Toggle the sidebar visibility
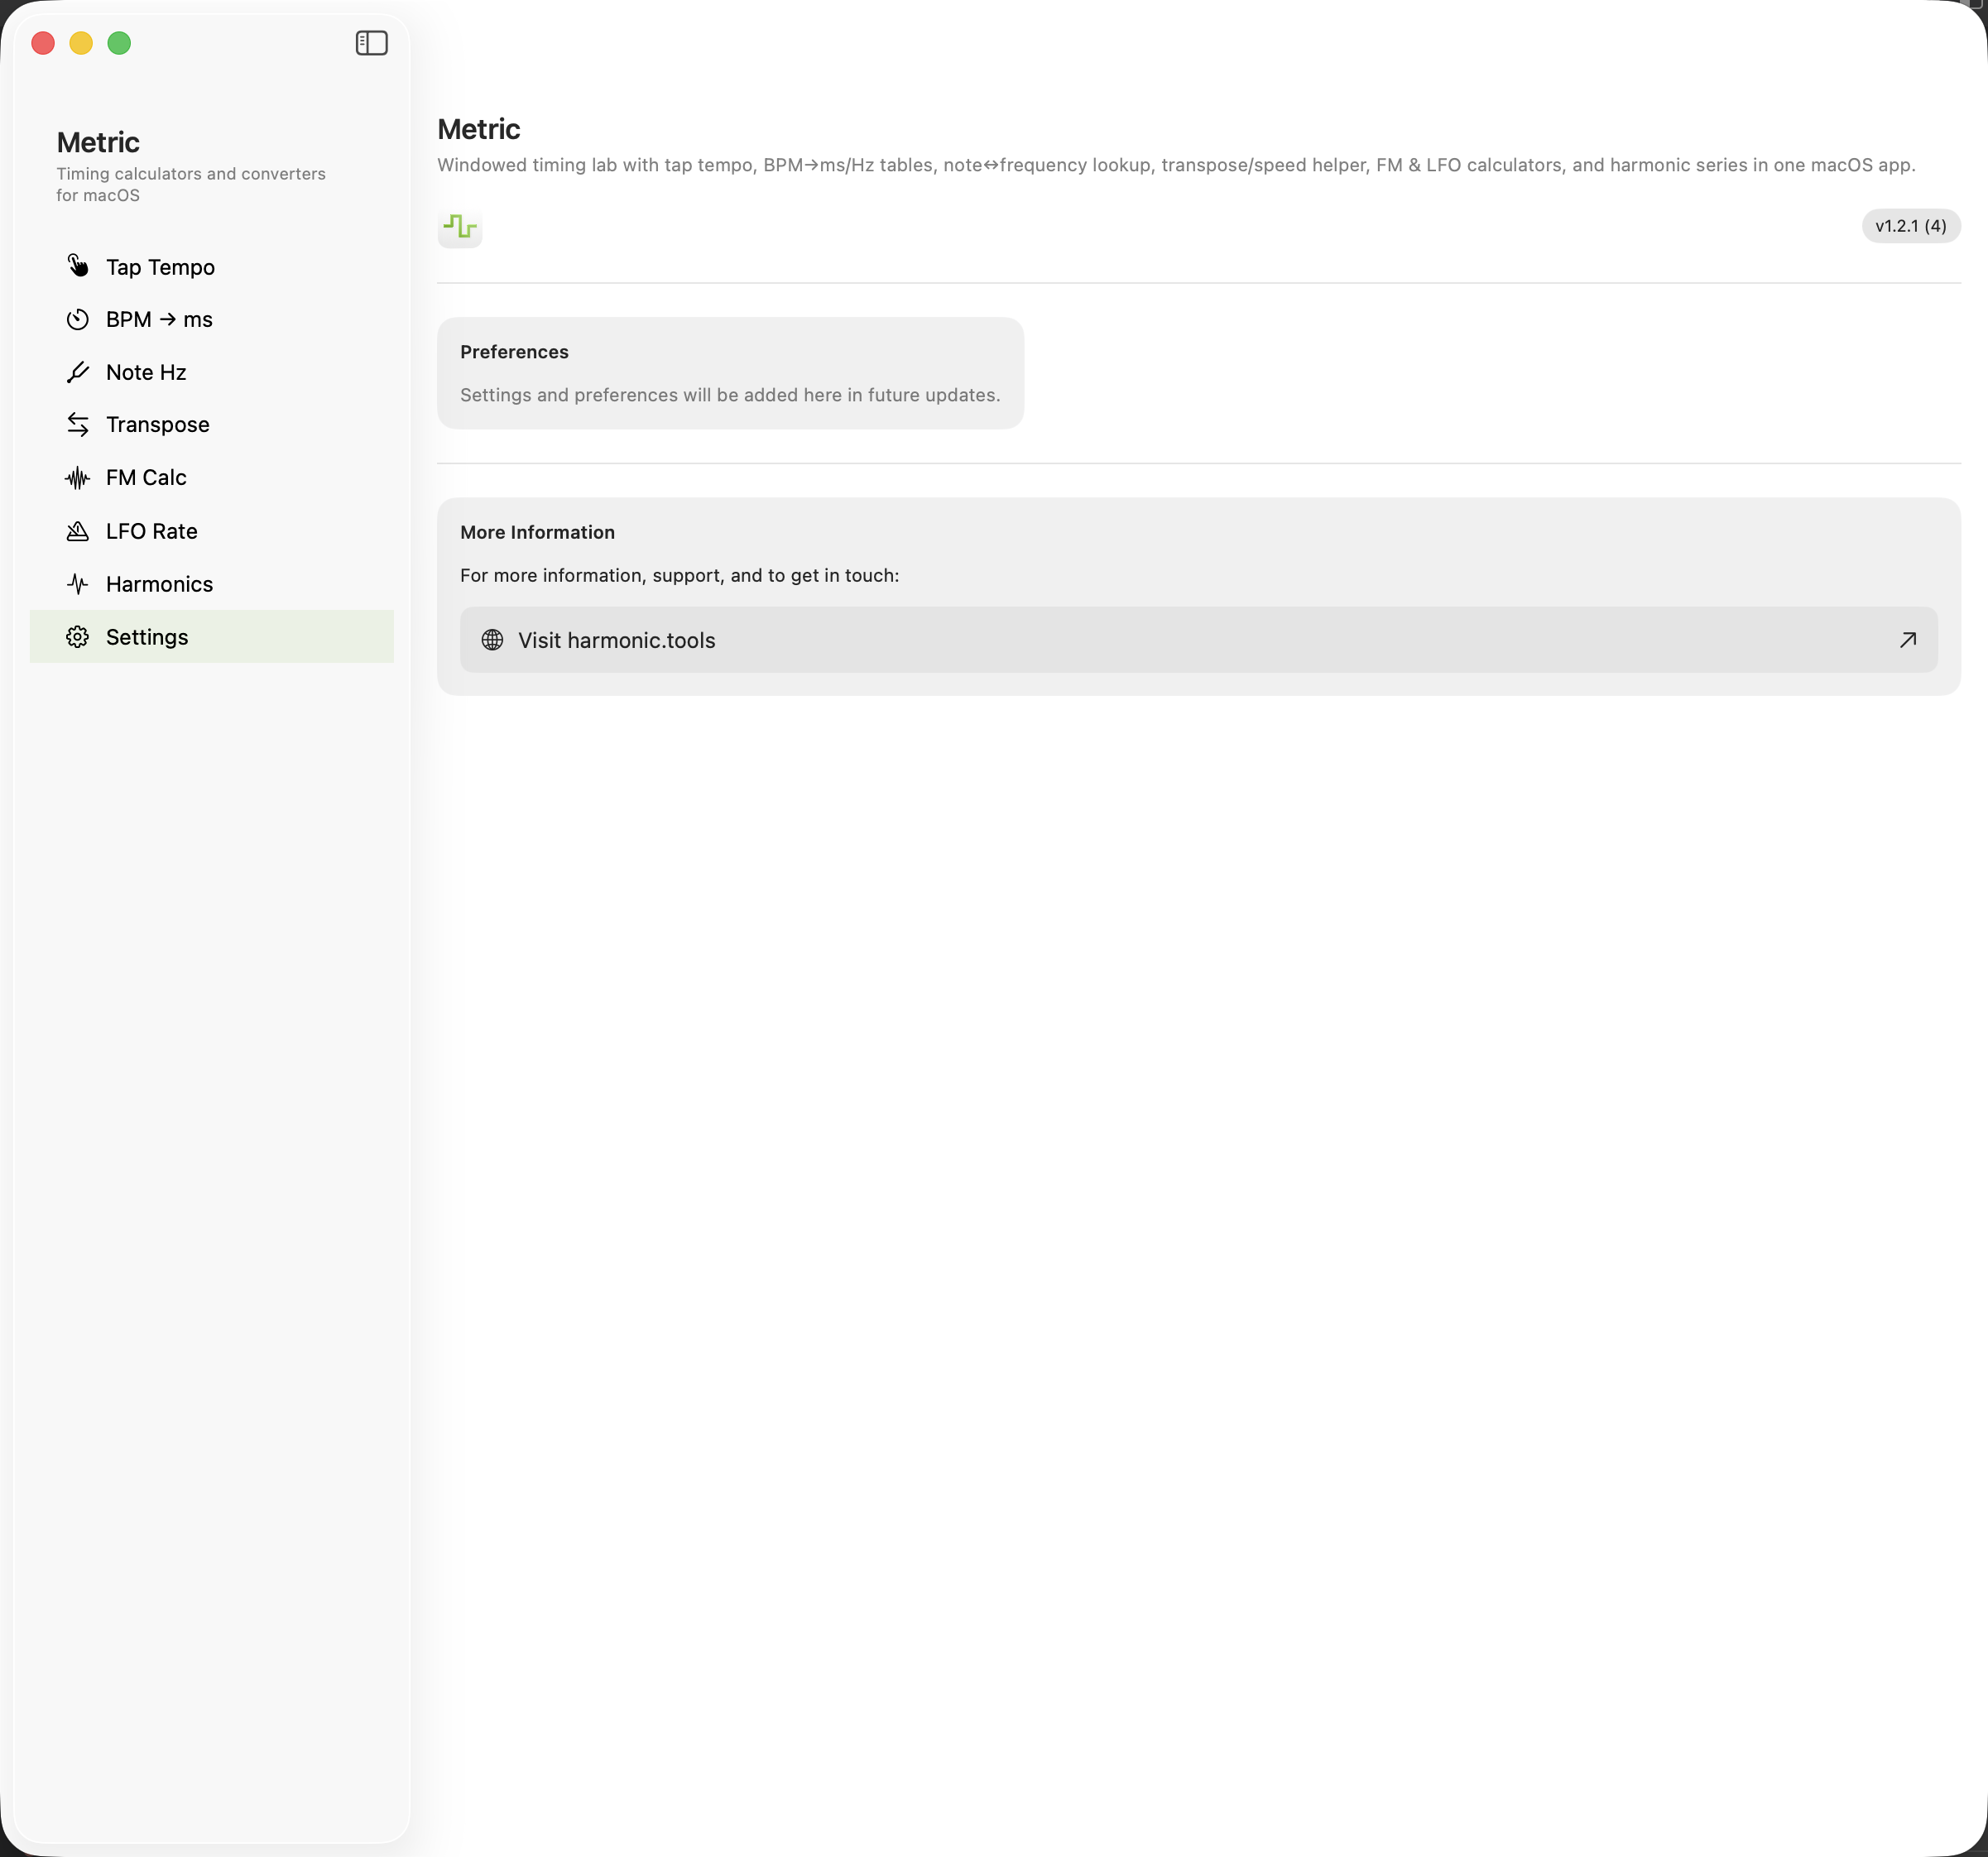Screen dimensions: 1988x1857 tap(371, 42)
